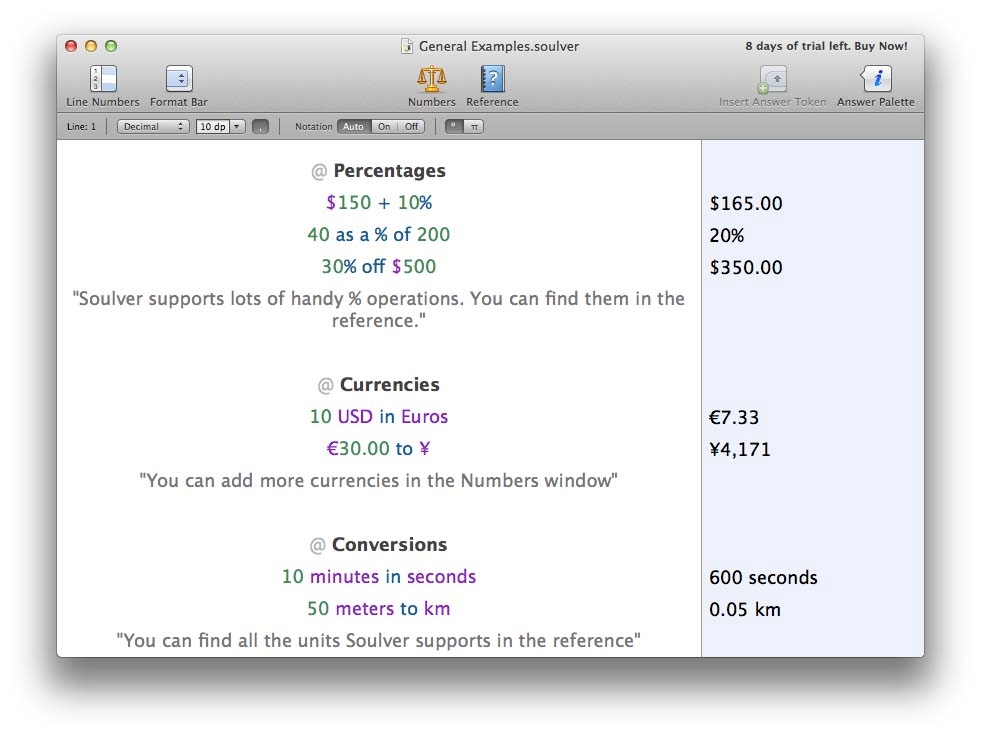Set Notation to On
The image size is (981, 736).
(x=384, y=126)
